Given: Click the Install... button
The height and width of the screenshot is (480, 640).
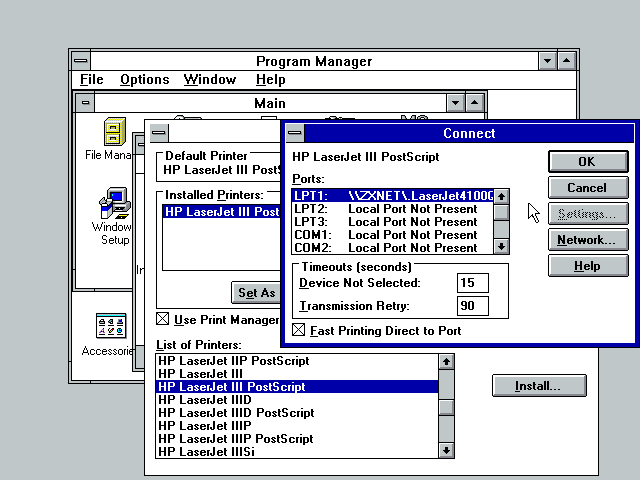Looking at the screenshot, I should coord(538,385).
